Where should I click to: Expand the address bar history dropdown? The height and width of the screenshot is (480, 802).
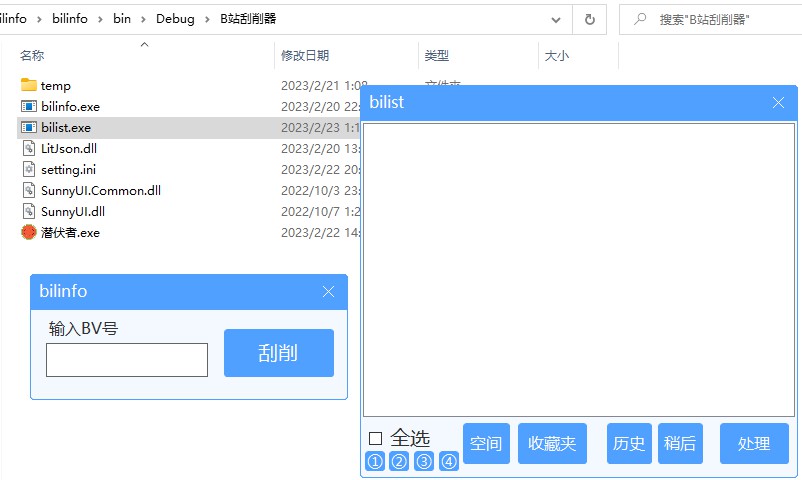coord(556,19)
